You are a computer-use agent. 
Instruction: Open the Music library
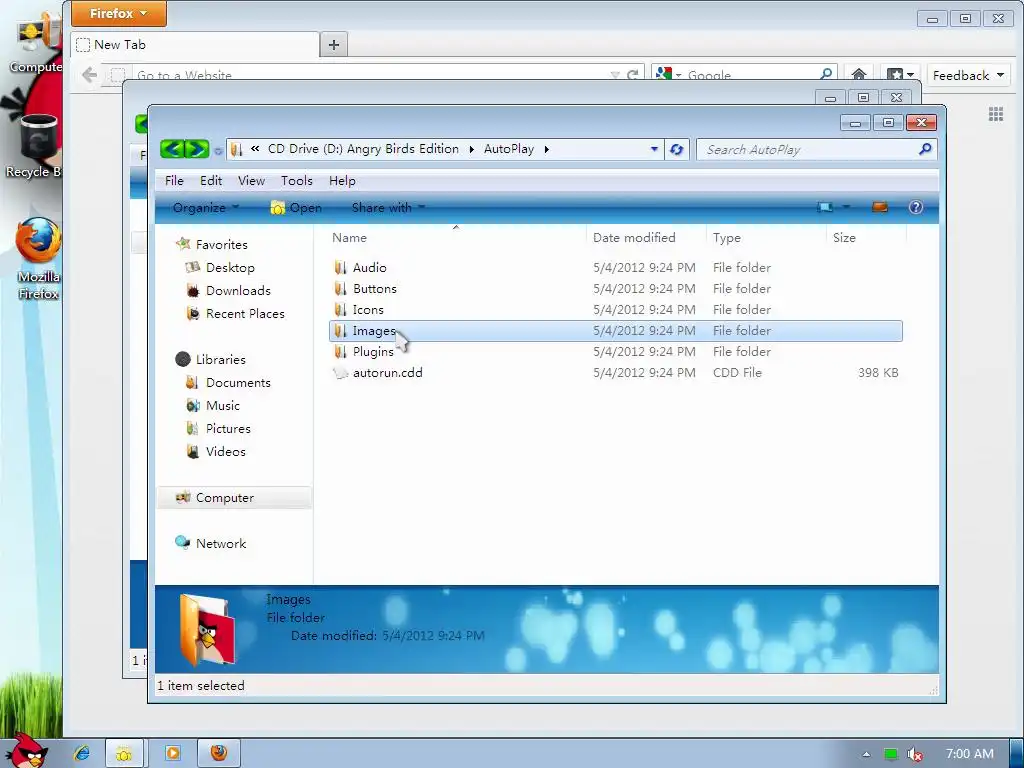(x=223, y=406)
